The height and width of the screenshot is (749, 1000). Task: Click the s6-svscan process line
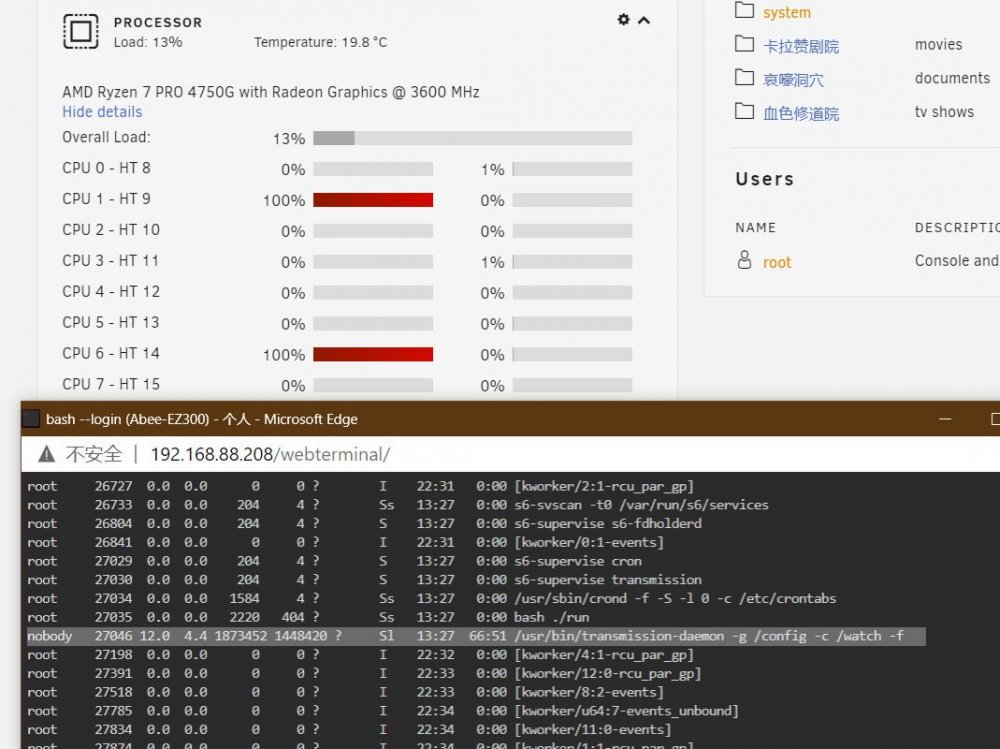coord(398,505)
